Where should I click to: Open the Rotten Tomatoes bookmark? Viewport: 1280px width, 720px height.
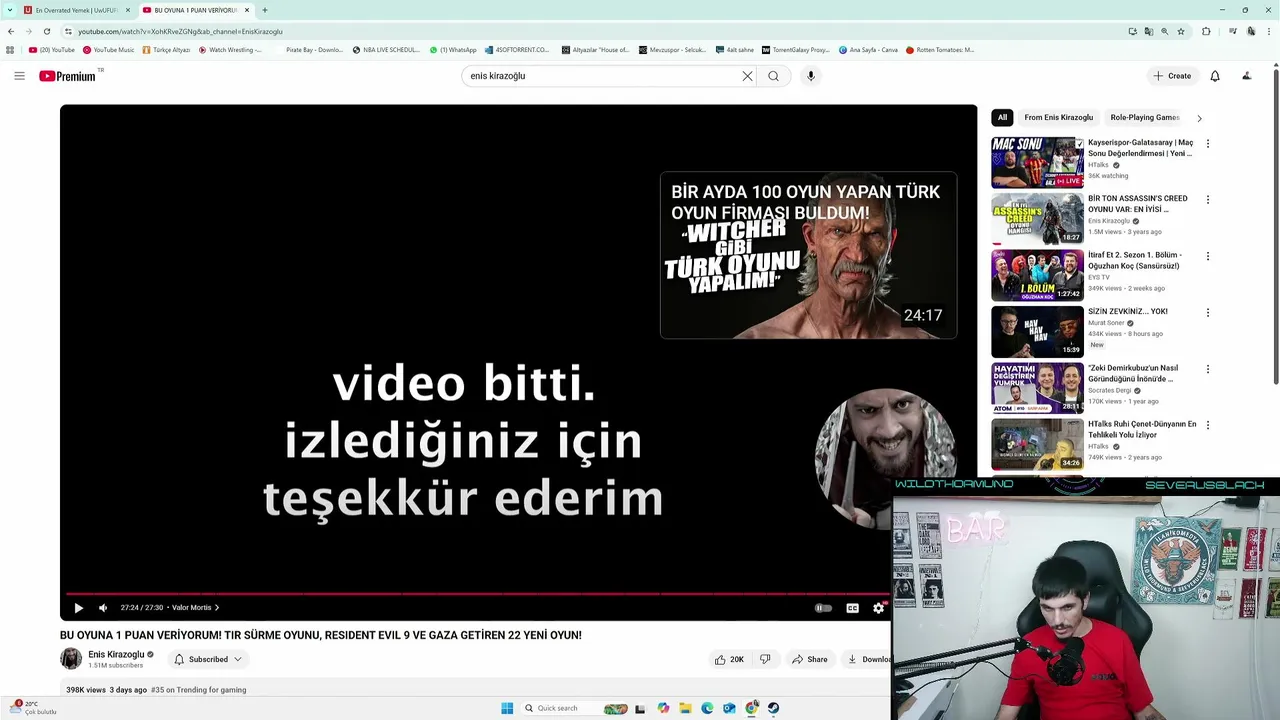(x=940, y=50)
